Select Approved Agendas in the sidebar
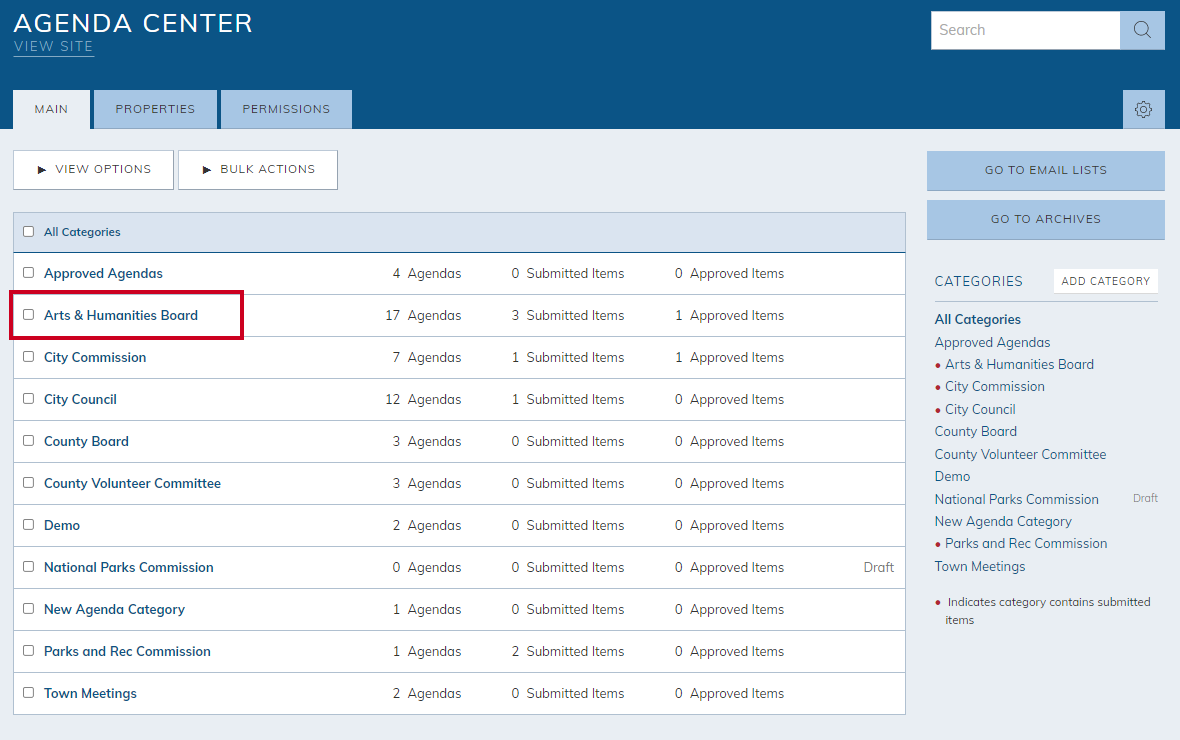Image resolution: width=1180 pixels, height=740 pixels. tap(992, 343)
